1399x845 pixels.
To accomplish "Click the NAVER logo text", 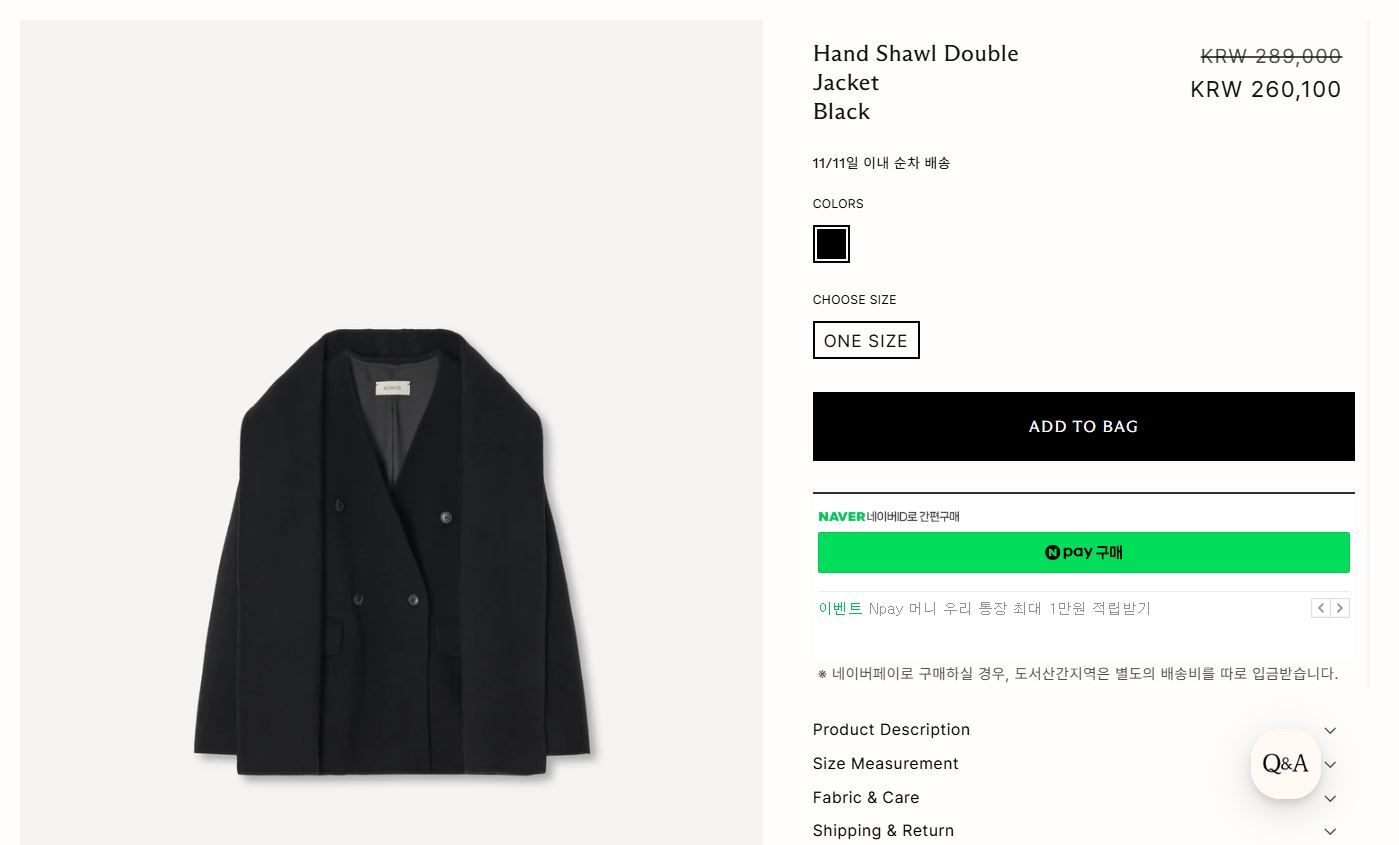I will [x=841, y=517].
